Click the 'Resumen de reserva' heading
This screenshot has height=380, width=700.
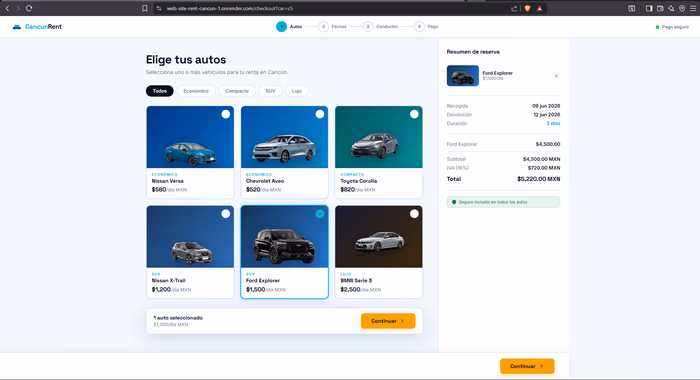coord(473,52)
